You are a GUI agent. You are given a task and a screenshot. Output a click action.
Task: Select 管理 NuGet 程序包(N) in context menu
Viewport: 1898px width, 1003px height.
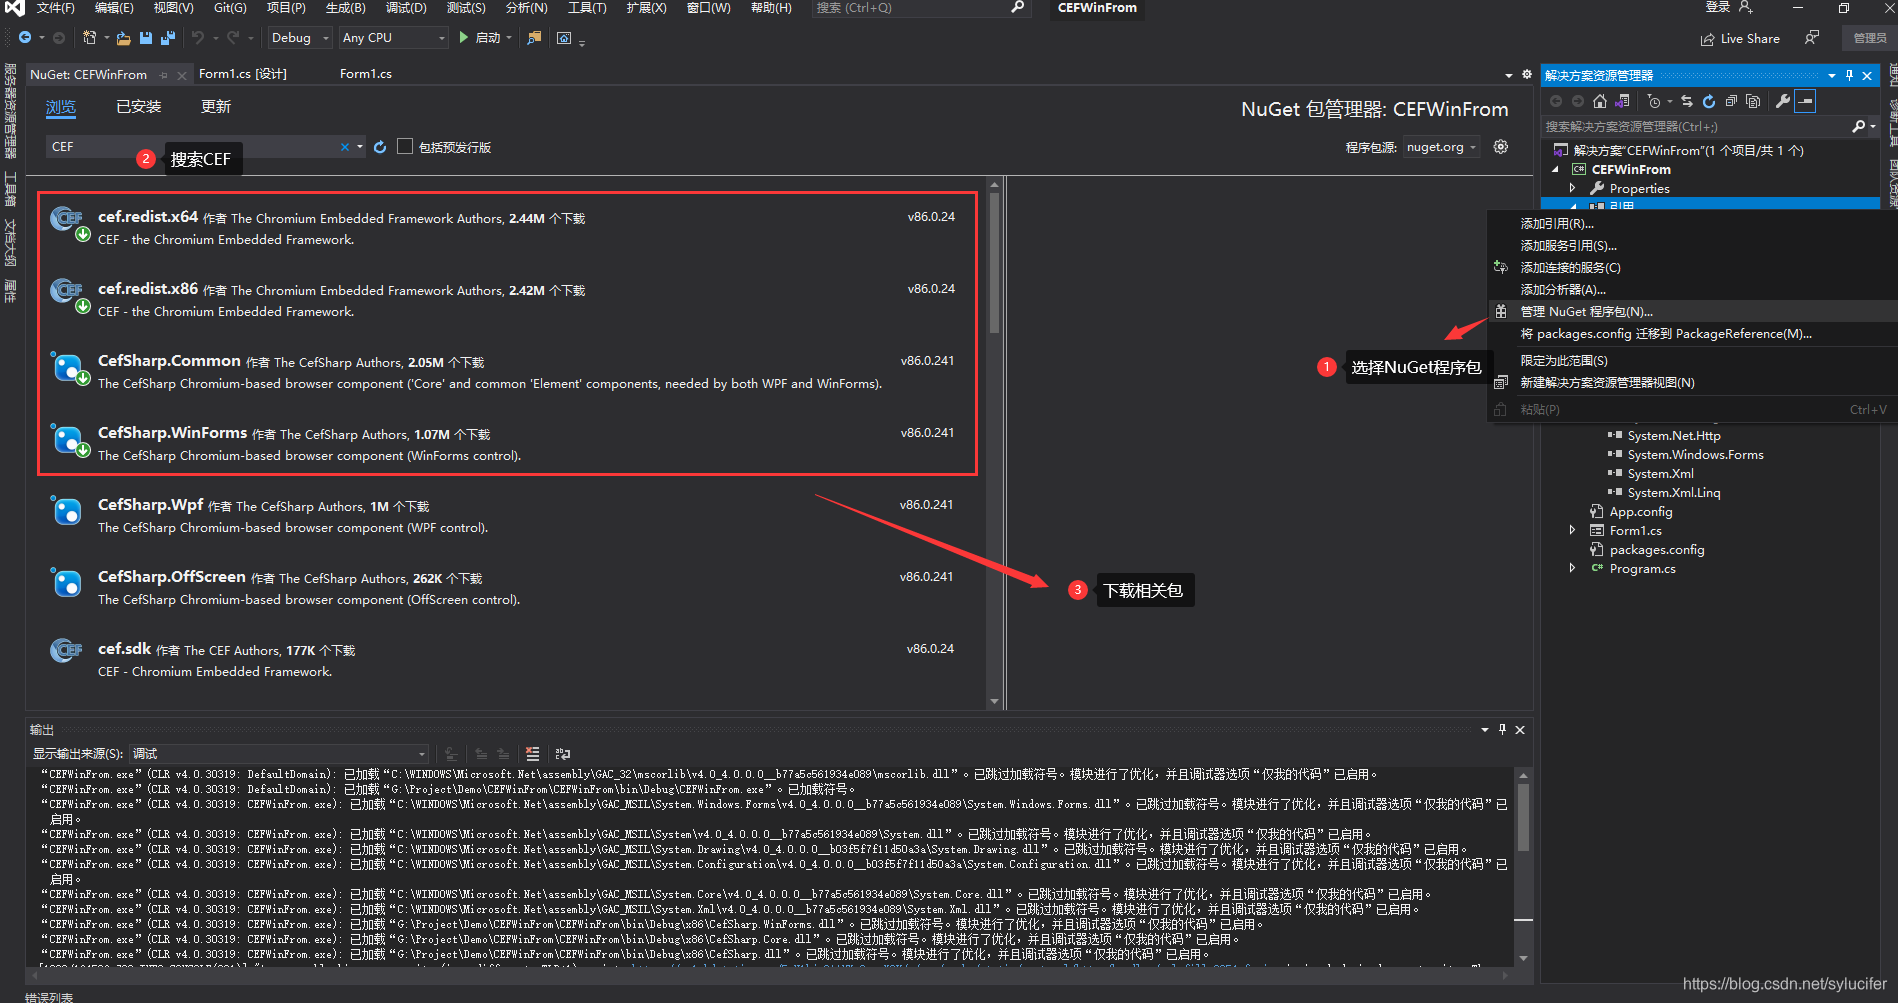pos(1692,312)
